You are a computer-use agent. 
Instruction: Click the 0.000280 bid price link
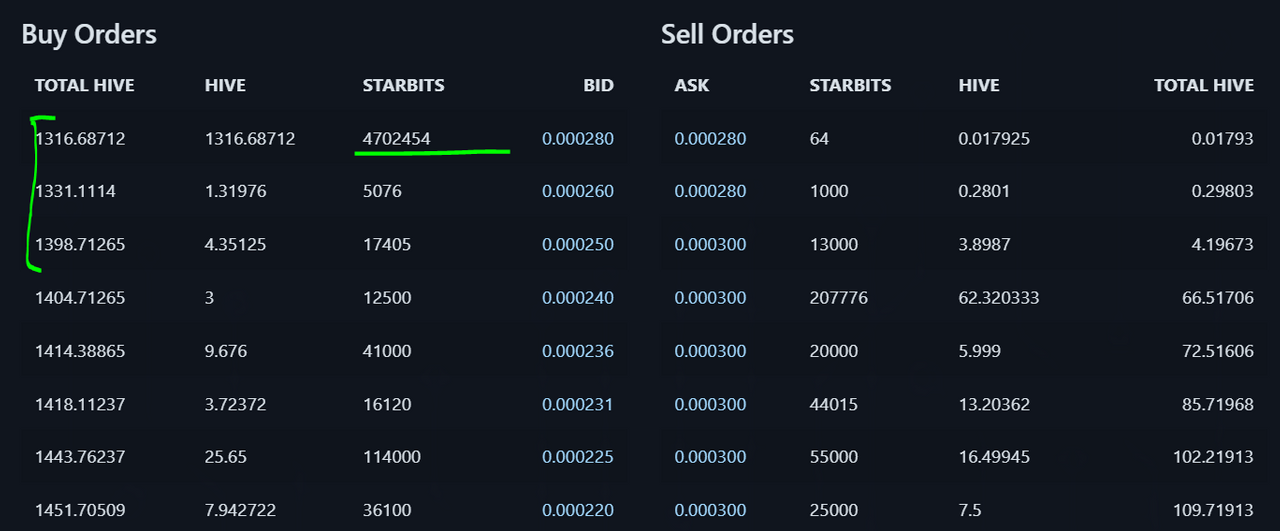578,139
